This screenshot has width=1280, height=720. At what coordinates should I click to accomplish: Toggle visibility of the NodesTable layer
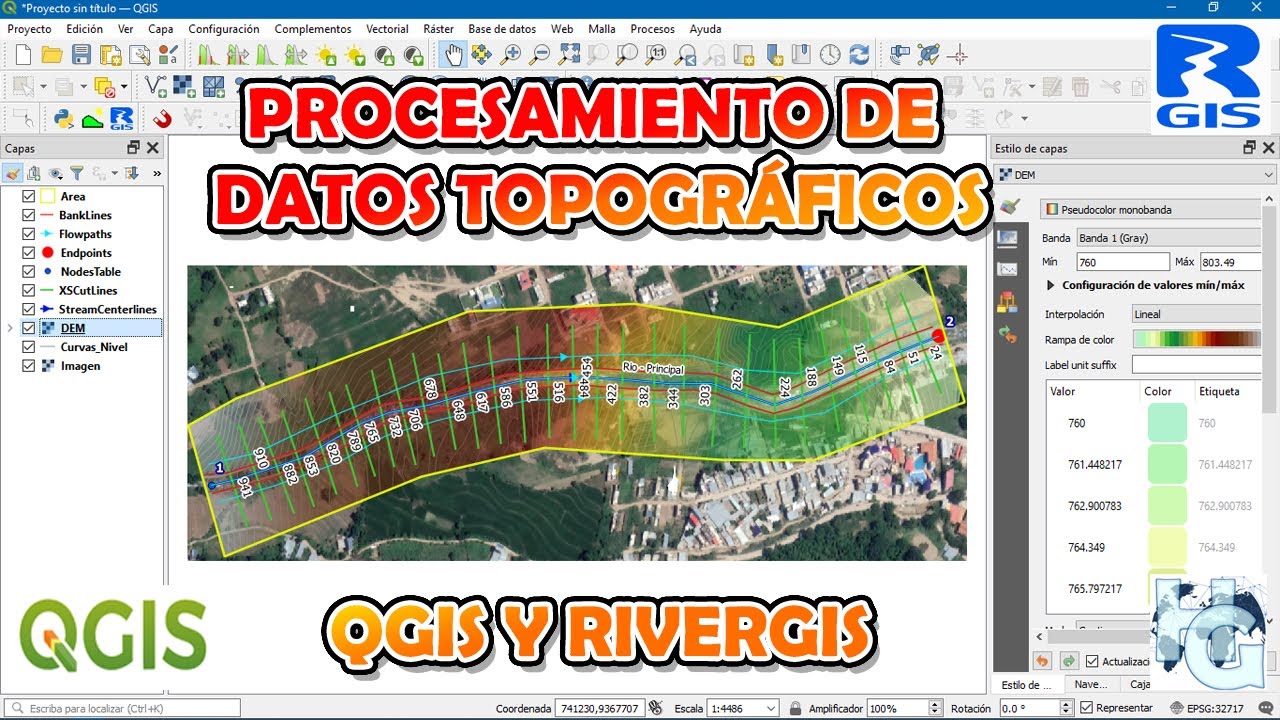[28, 272]
